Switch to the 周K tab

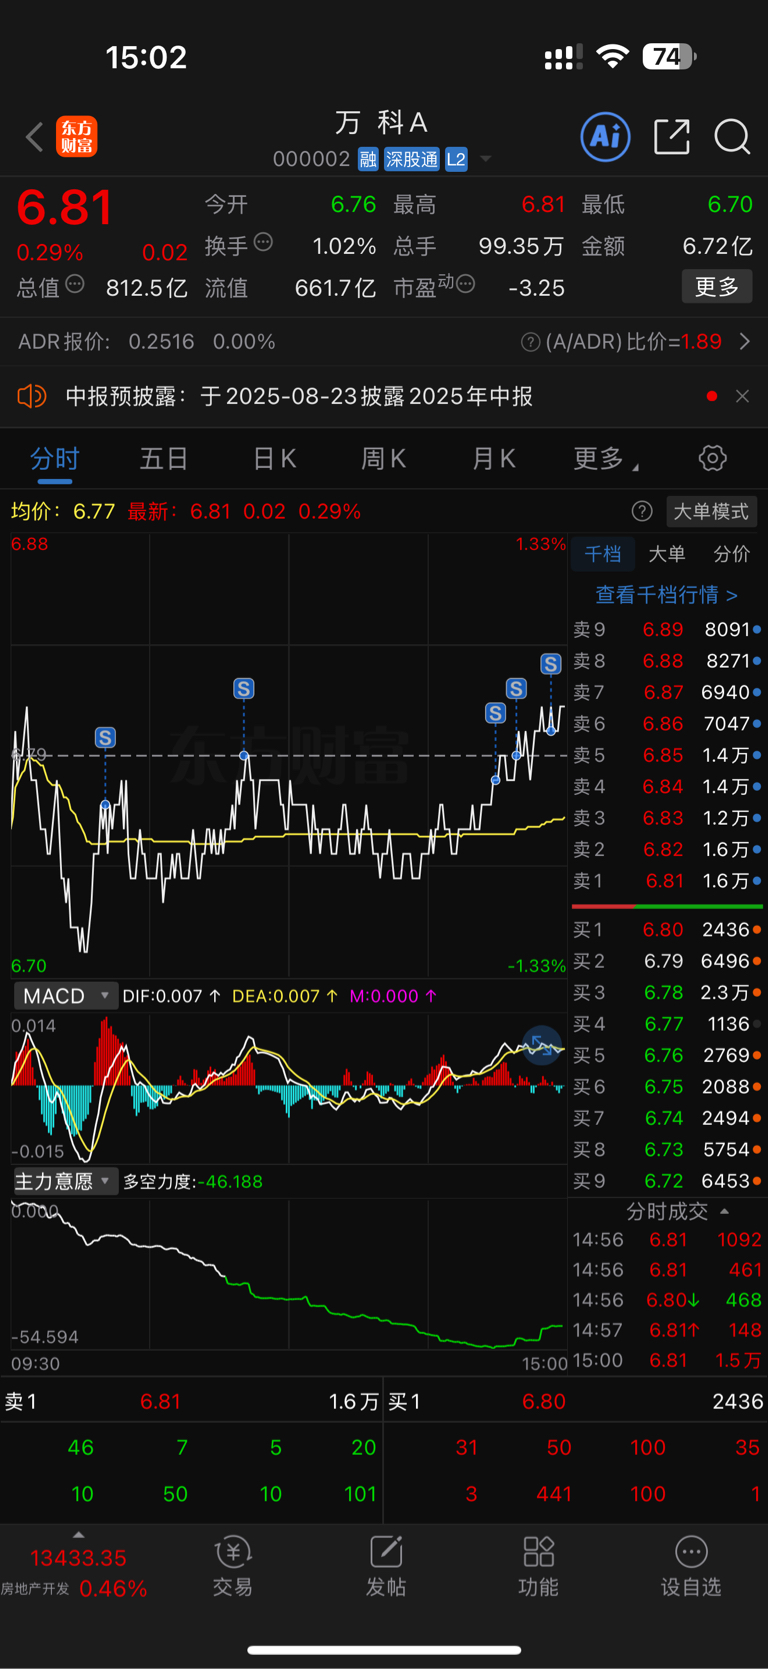(383, 459)
